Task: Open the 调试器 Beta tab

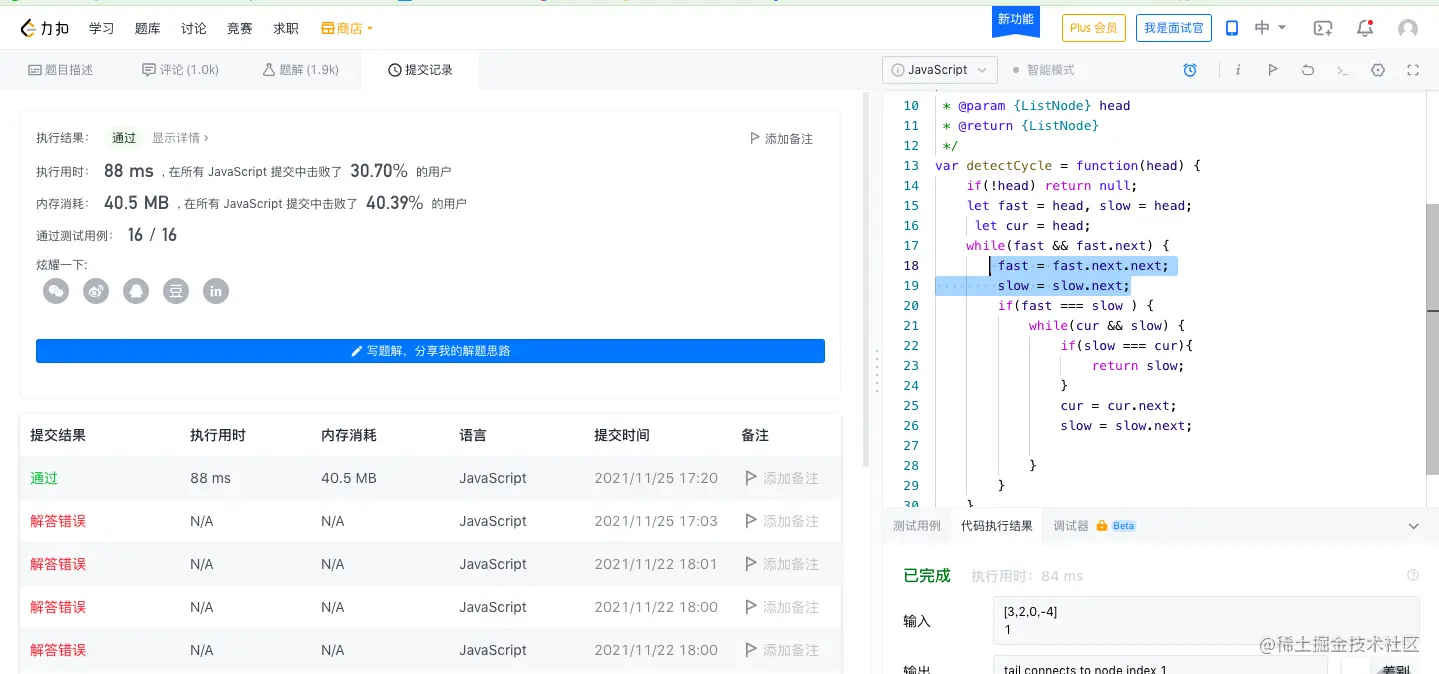Action: (x=1095, y=526)
